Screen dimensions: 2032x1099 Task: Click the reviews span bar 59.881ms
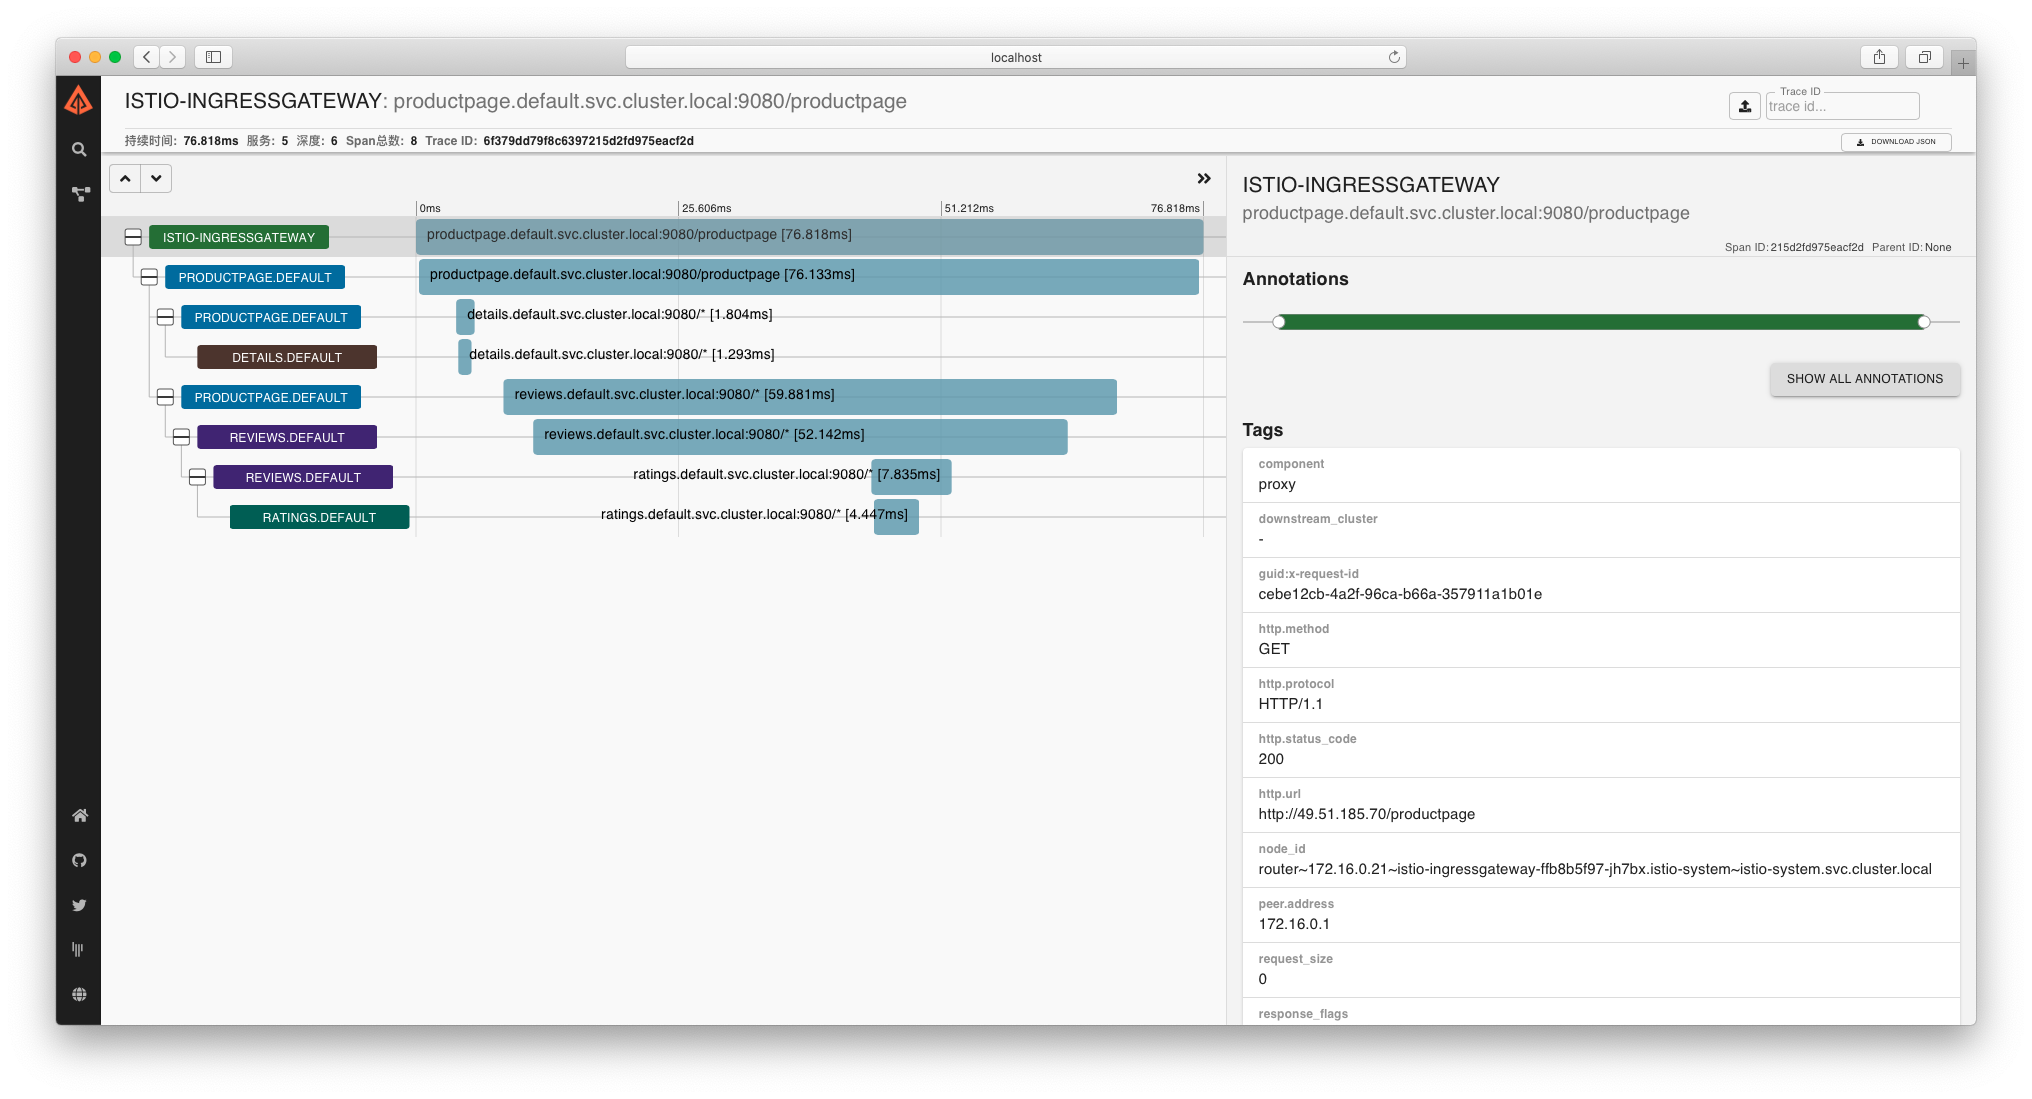810,396
